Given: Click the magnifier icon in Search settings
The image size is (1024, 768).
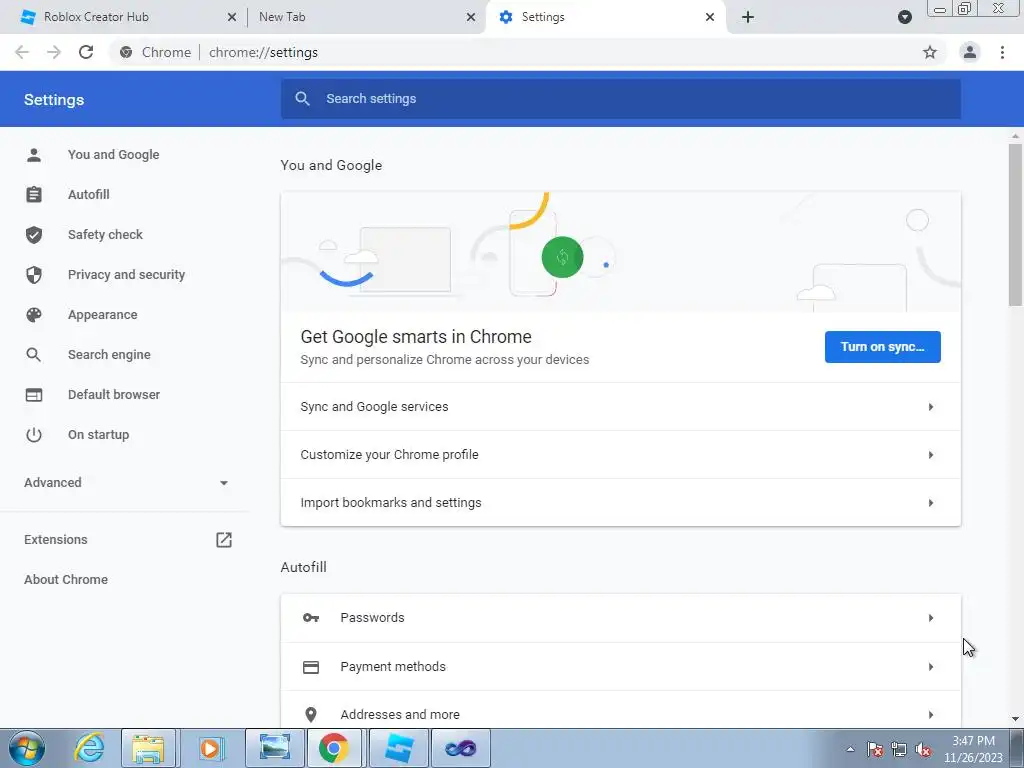Looking at the screenshot, I should (302, 99).
